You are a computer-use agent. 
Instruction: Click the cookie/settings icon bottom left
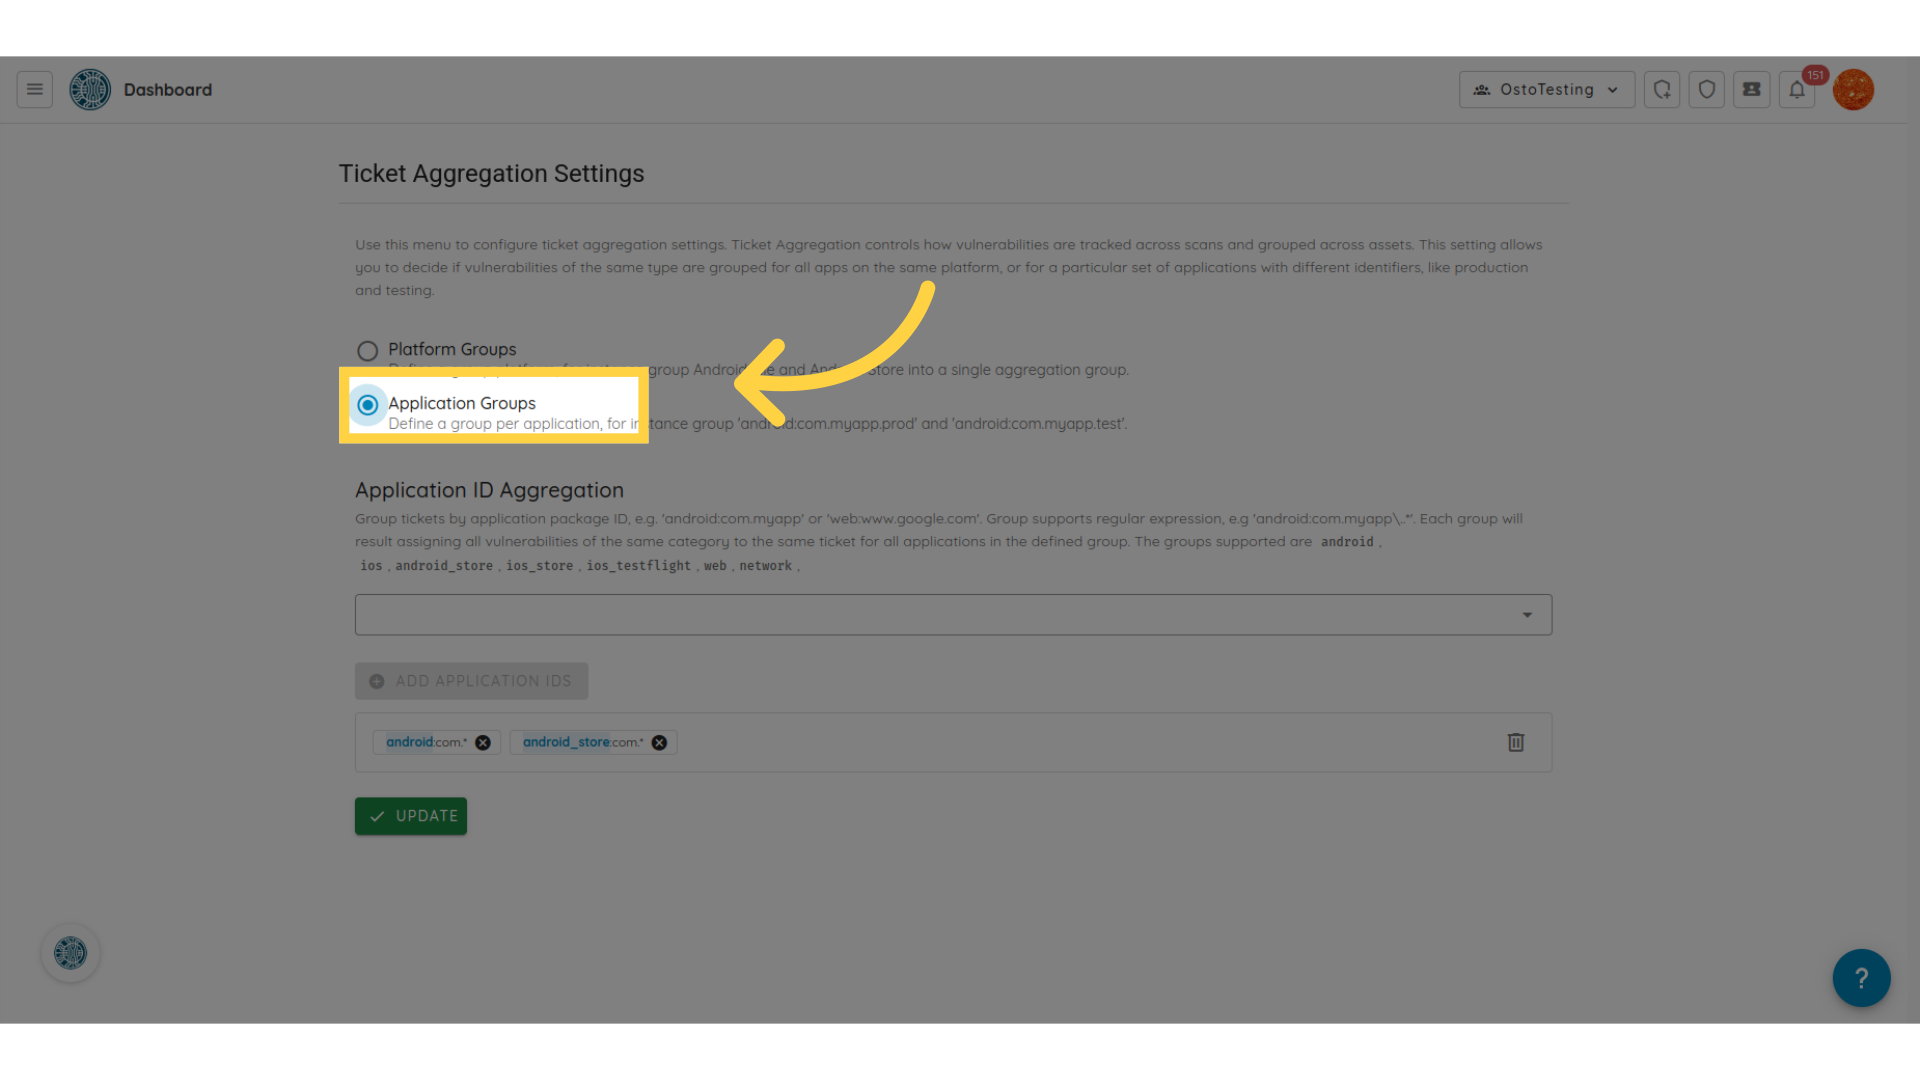click(x=70, y=952)
